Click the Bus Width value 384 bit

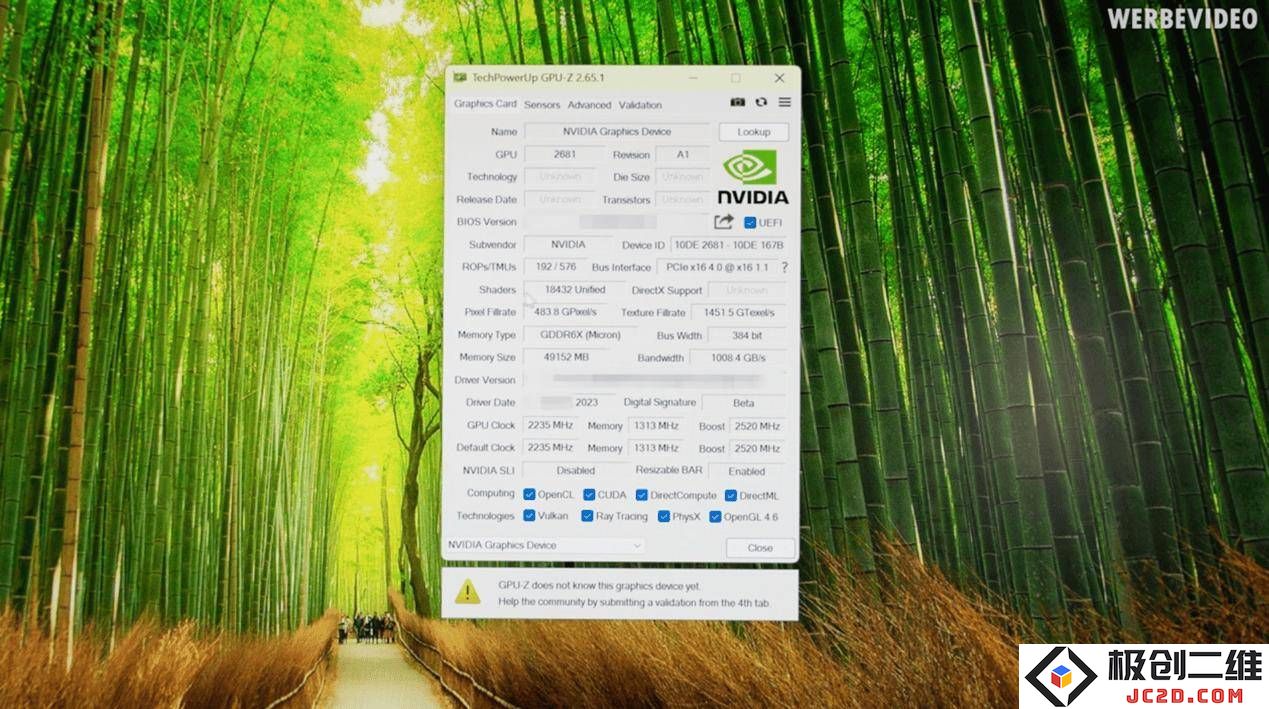coord(747,336)
